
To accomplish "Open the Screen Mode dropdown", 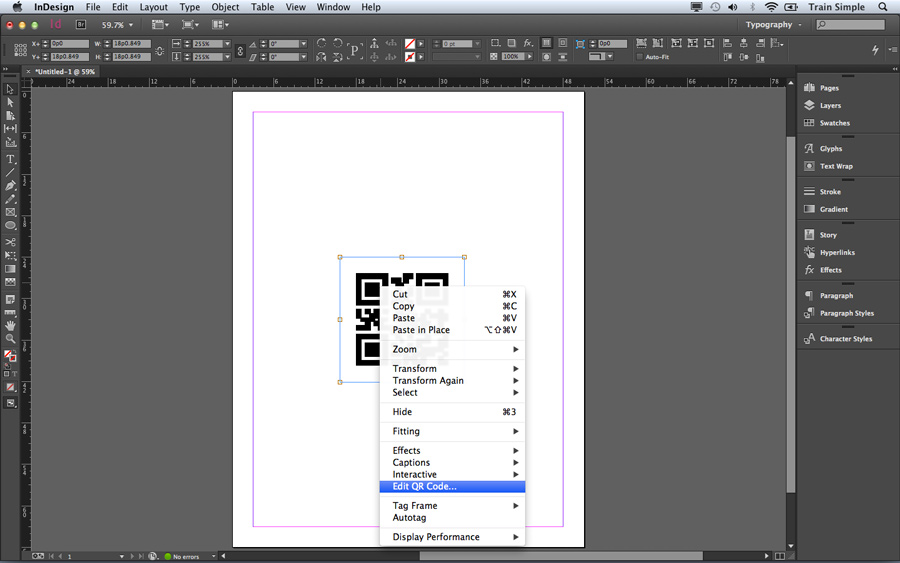I will pyautogui.click(x=189, y=25).
